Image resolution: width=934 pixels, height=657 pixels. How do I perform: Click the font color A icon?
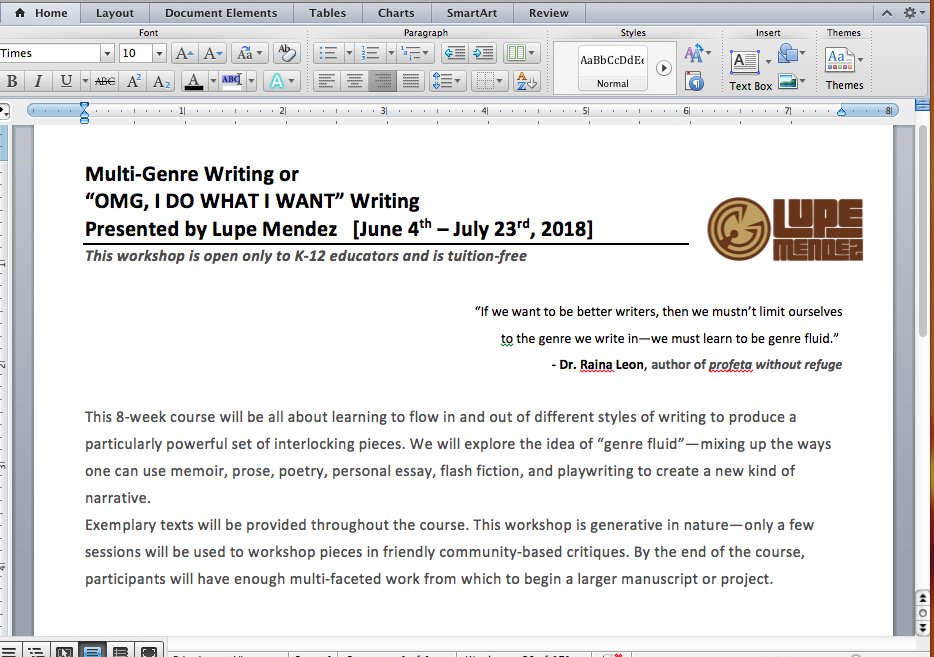[194, 81]
